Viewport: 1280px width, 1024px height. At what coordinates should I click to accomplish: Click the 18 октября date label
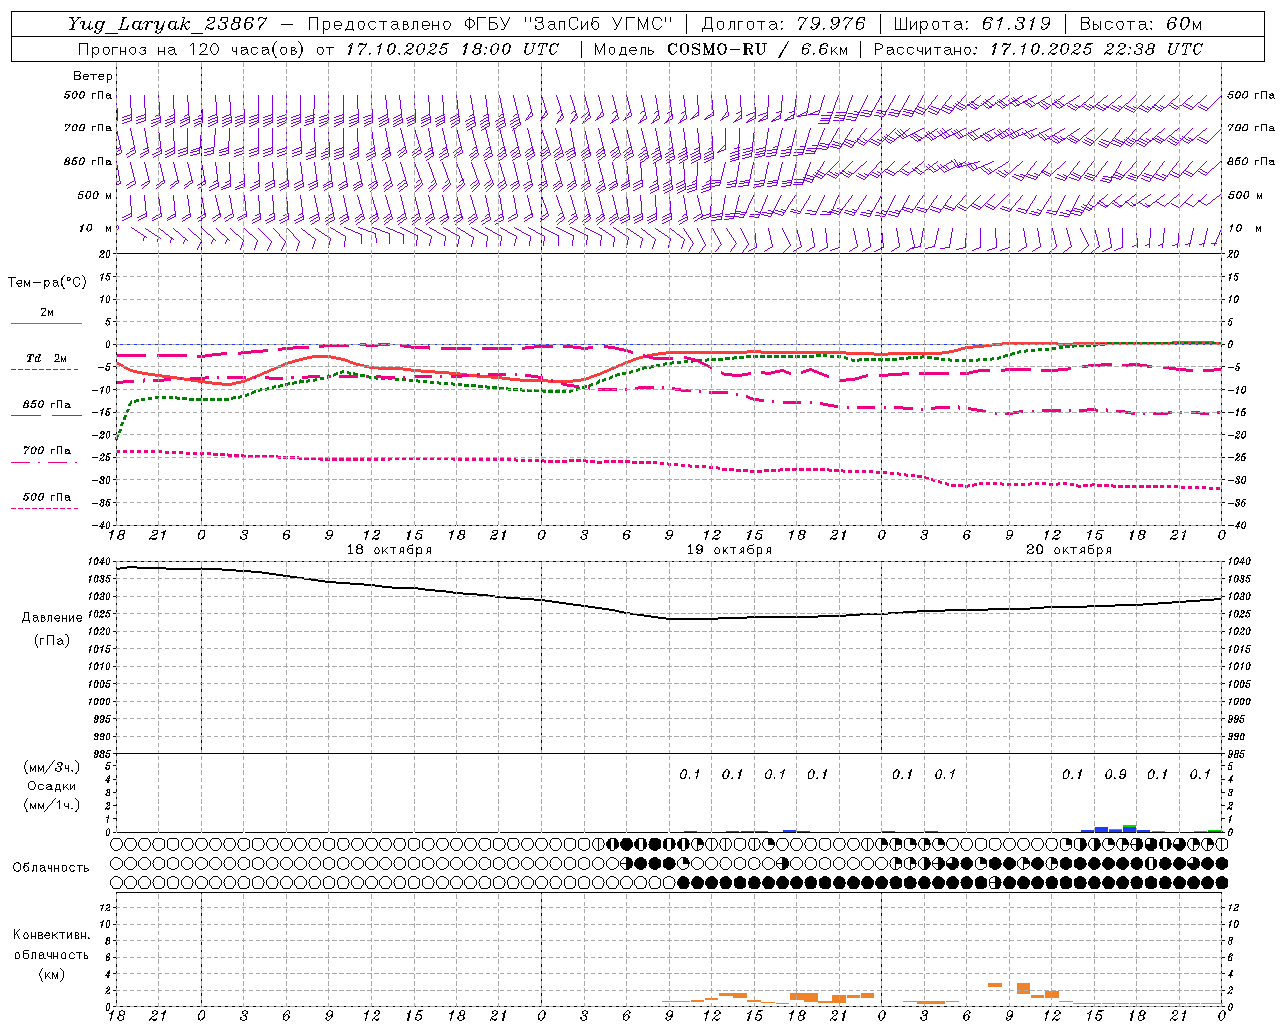[389, 550]
